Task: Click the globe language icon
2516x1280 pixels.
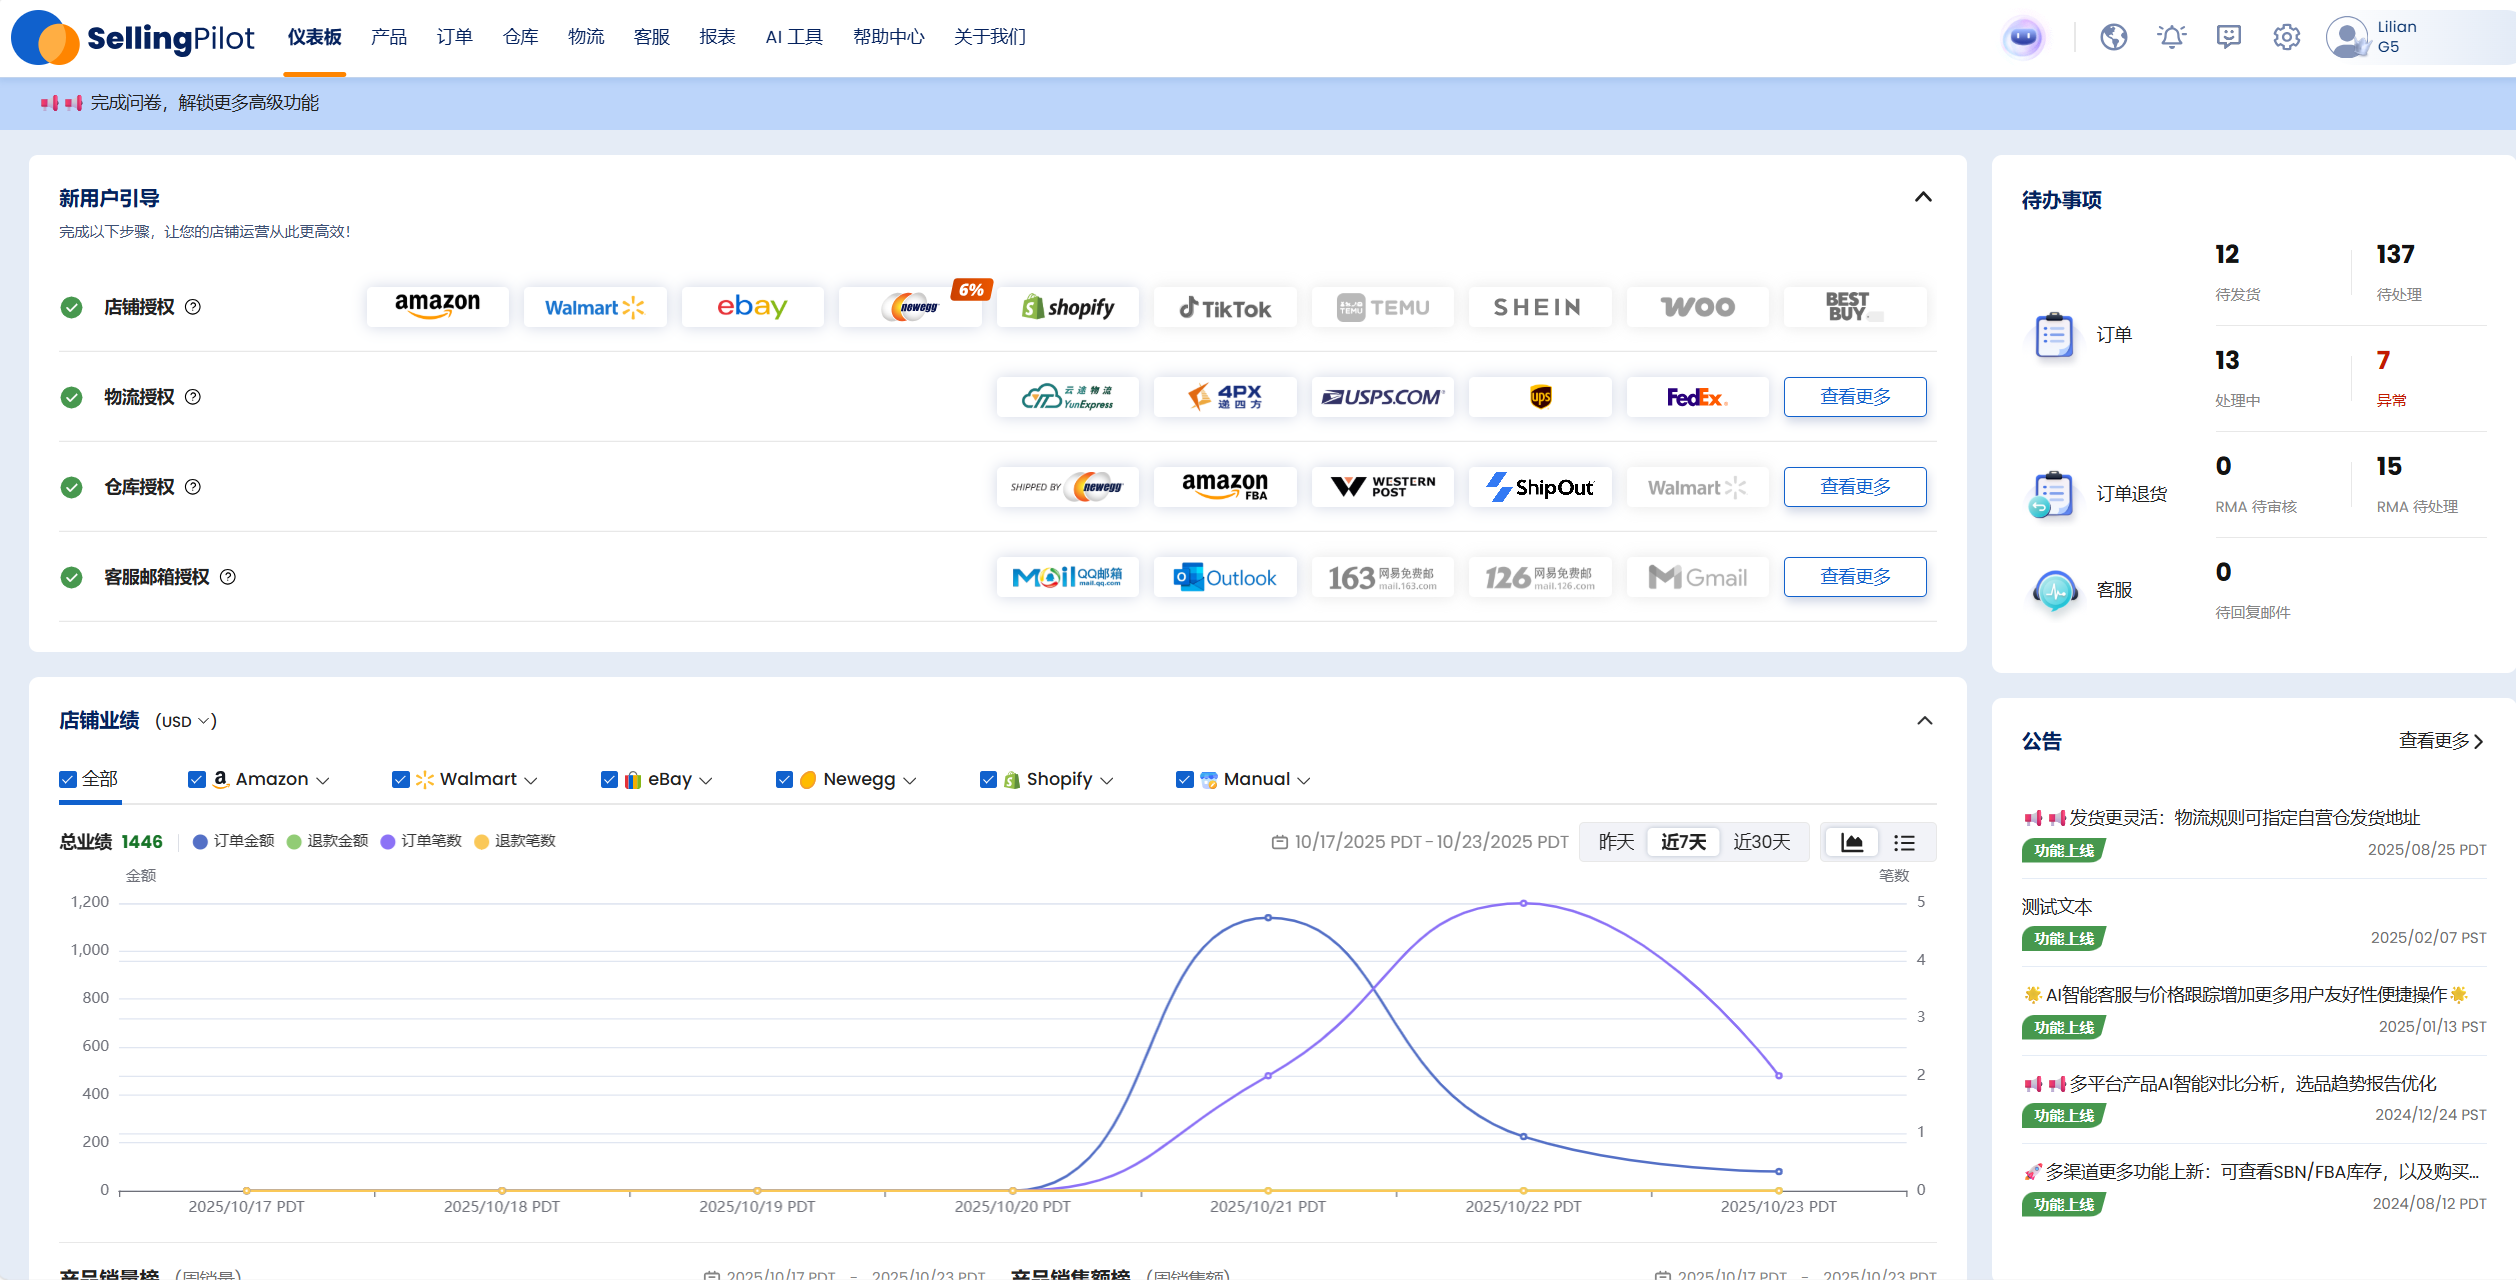Action: 2113,38
